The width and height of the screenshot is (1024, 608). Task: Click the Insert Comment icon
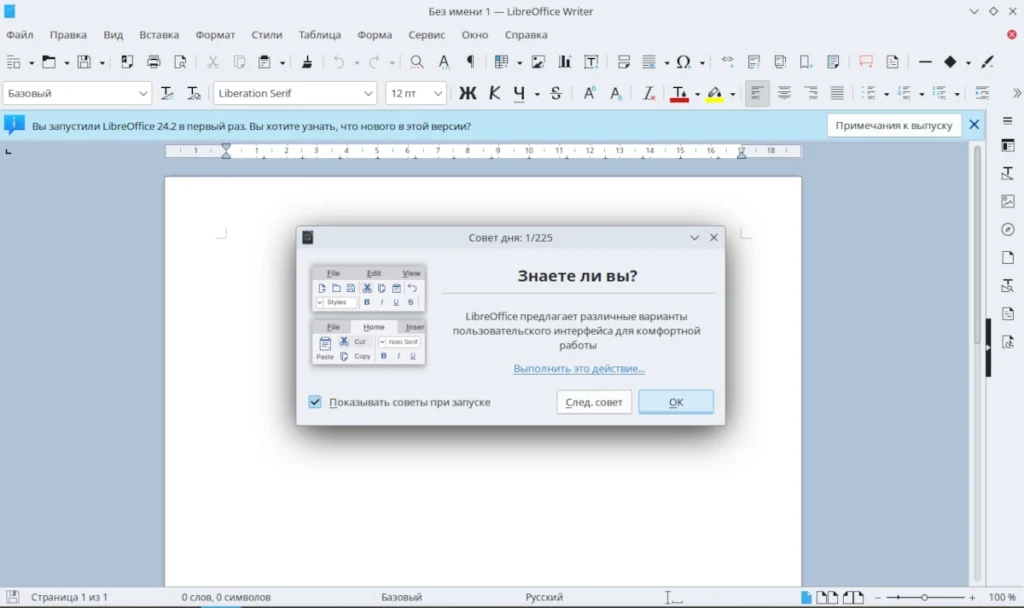866,62
